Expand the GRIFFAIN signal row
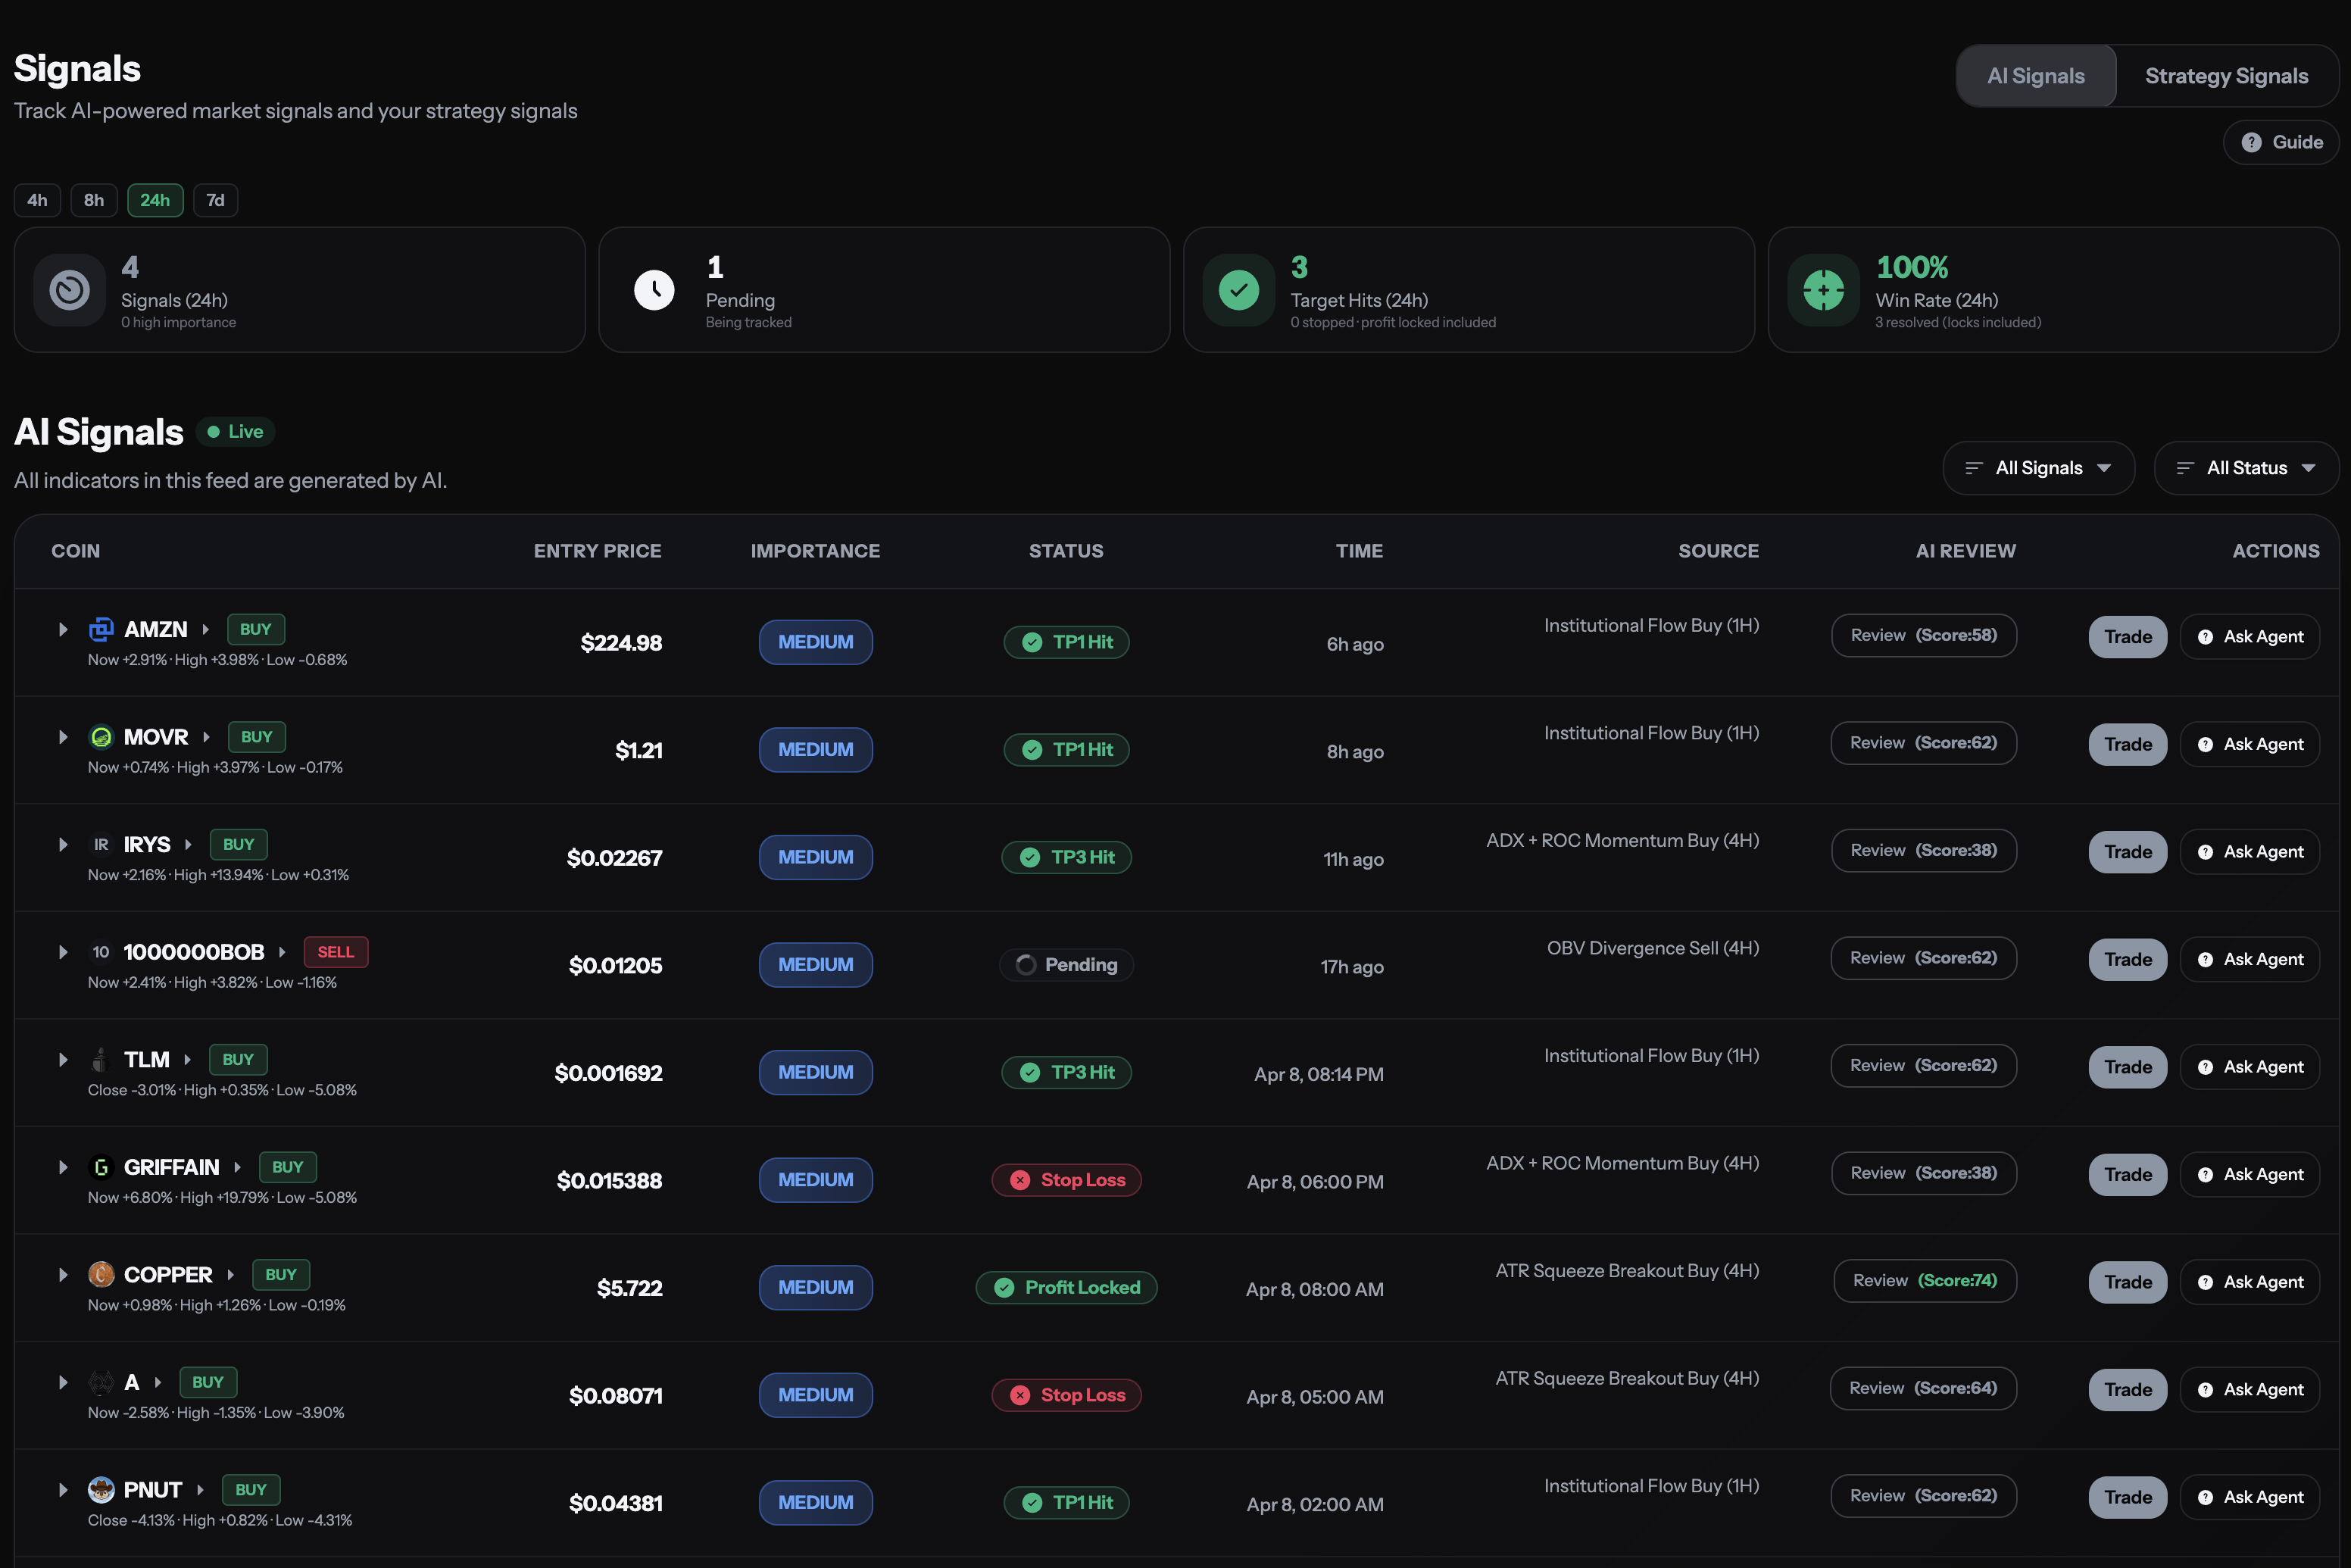Image resolution: width=2351 pixels, height=1568 pixels. (x=63, y=1167)
